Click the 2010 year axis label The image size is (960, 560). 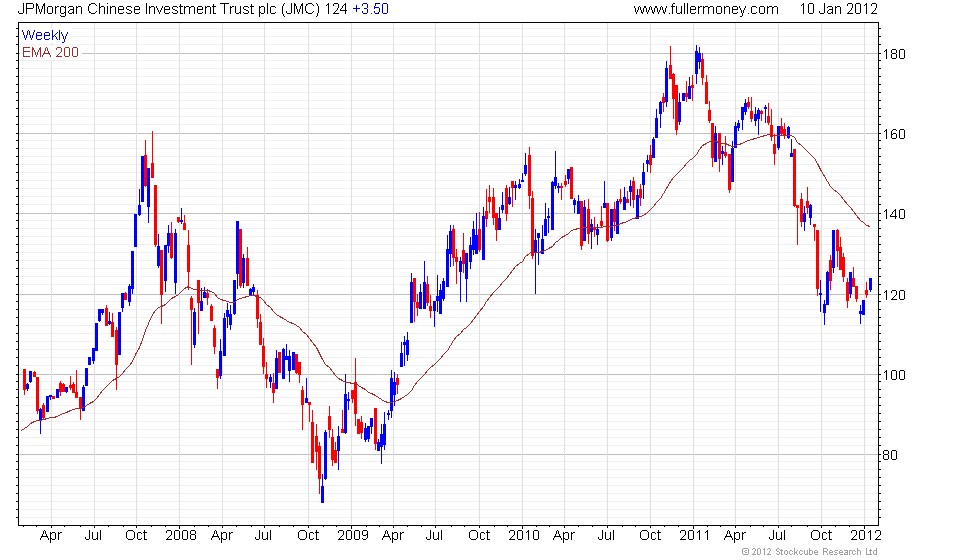[x=524, y=536]
